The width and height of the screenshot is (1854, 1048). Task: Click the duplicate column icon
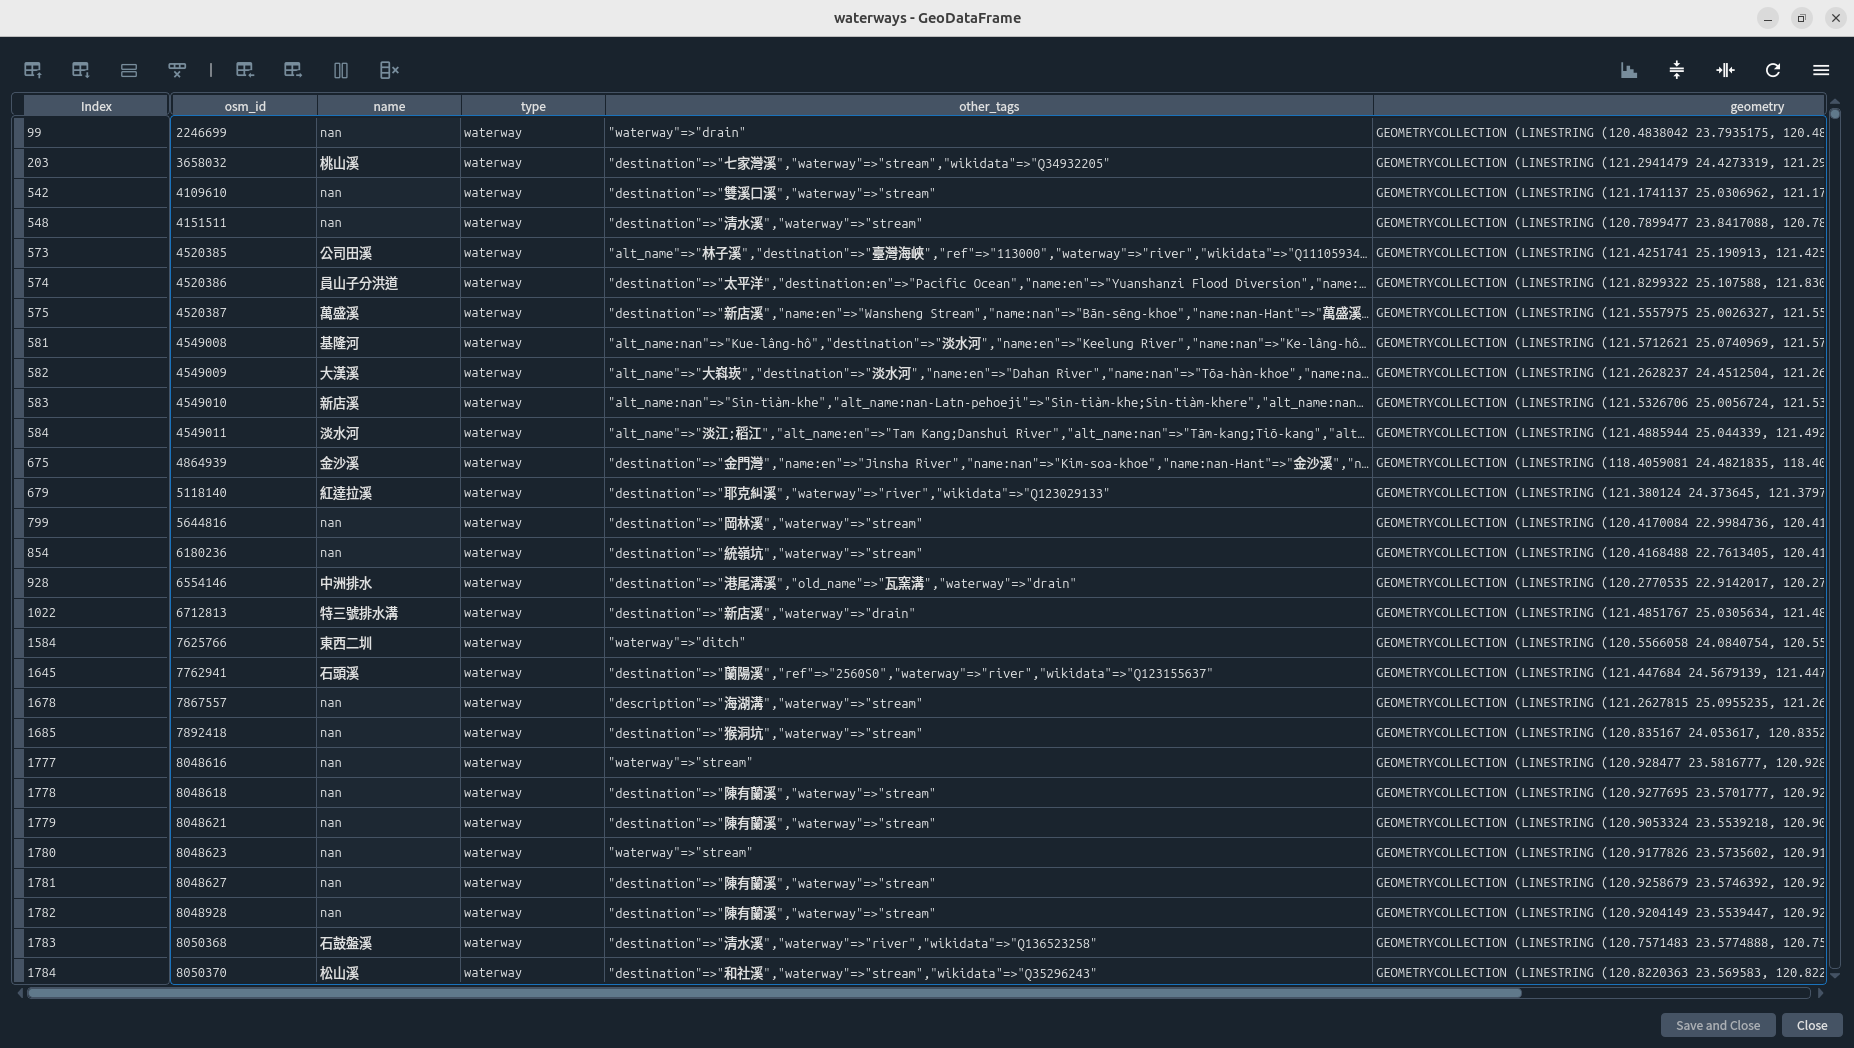[341, 70]
